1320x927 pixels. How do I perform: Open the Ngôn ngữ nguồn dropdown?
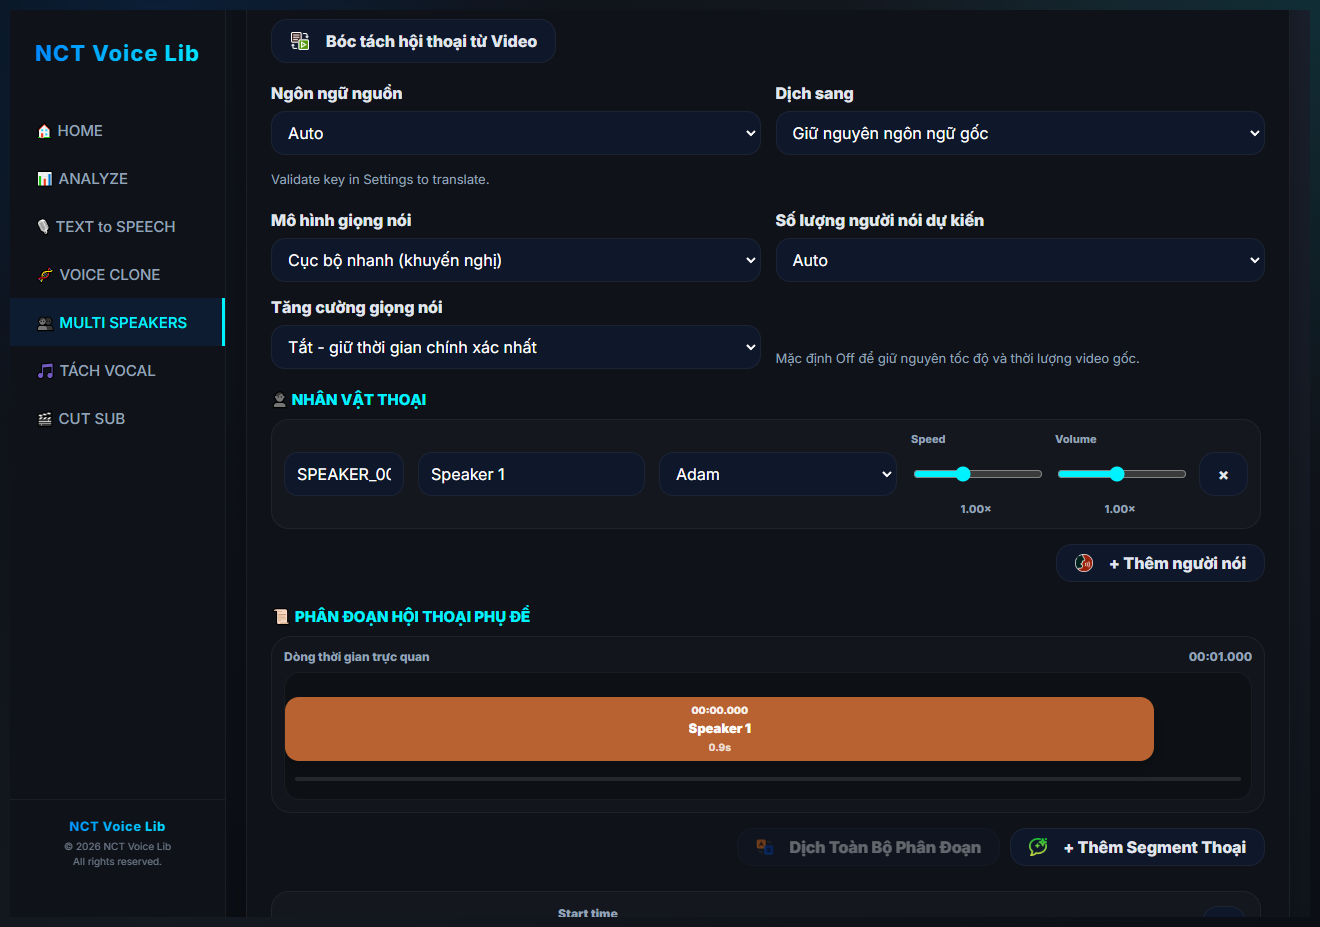click(516, 133)
